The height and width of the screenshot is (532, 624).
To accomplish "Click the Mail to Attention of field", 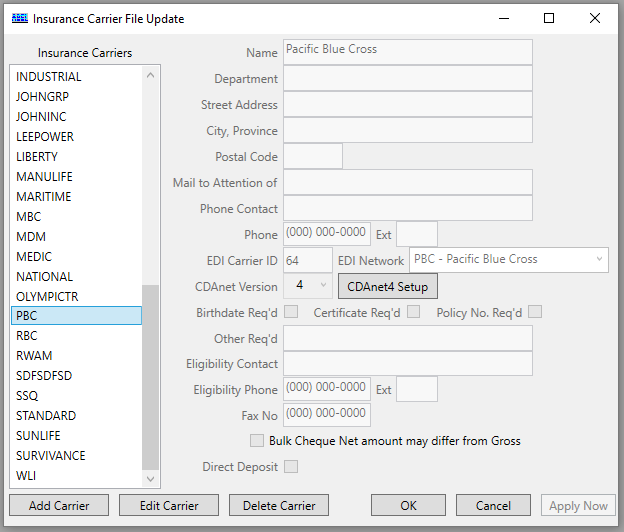I will [x=408, y=182].
